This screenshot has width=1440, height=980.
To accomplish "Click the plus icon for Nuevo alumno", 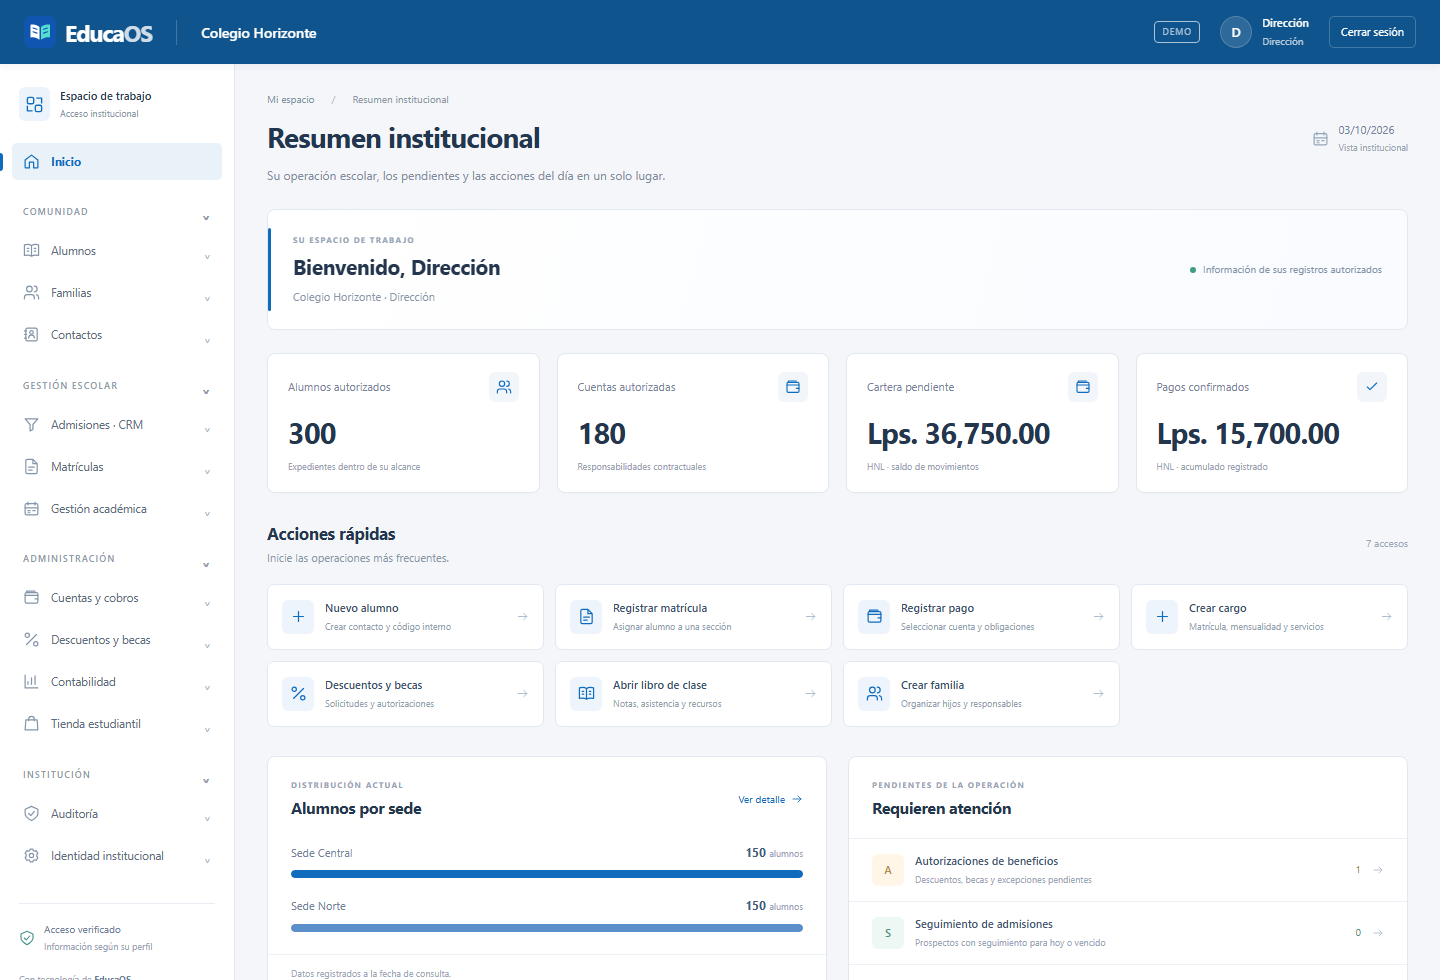I will (x=298, y=617).
